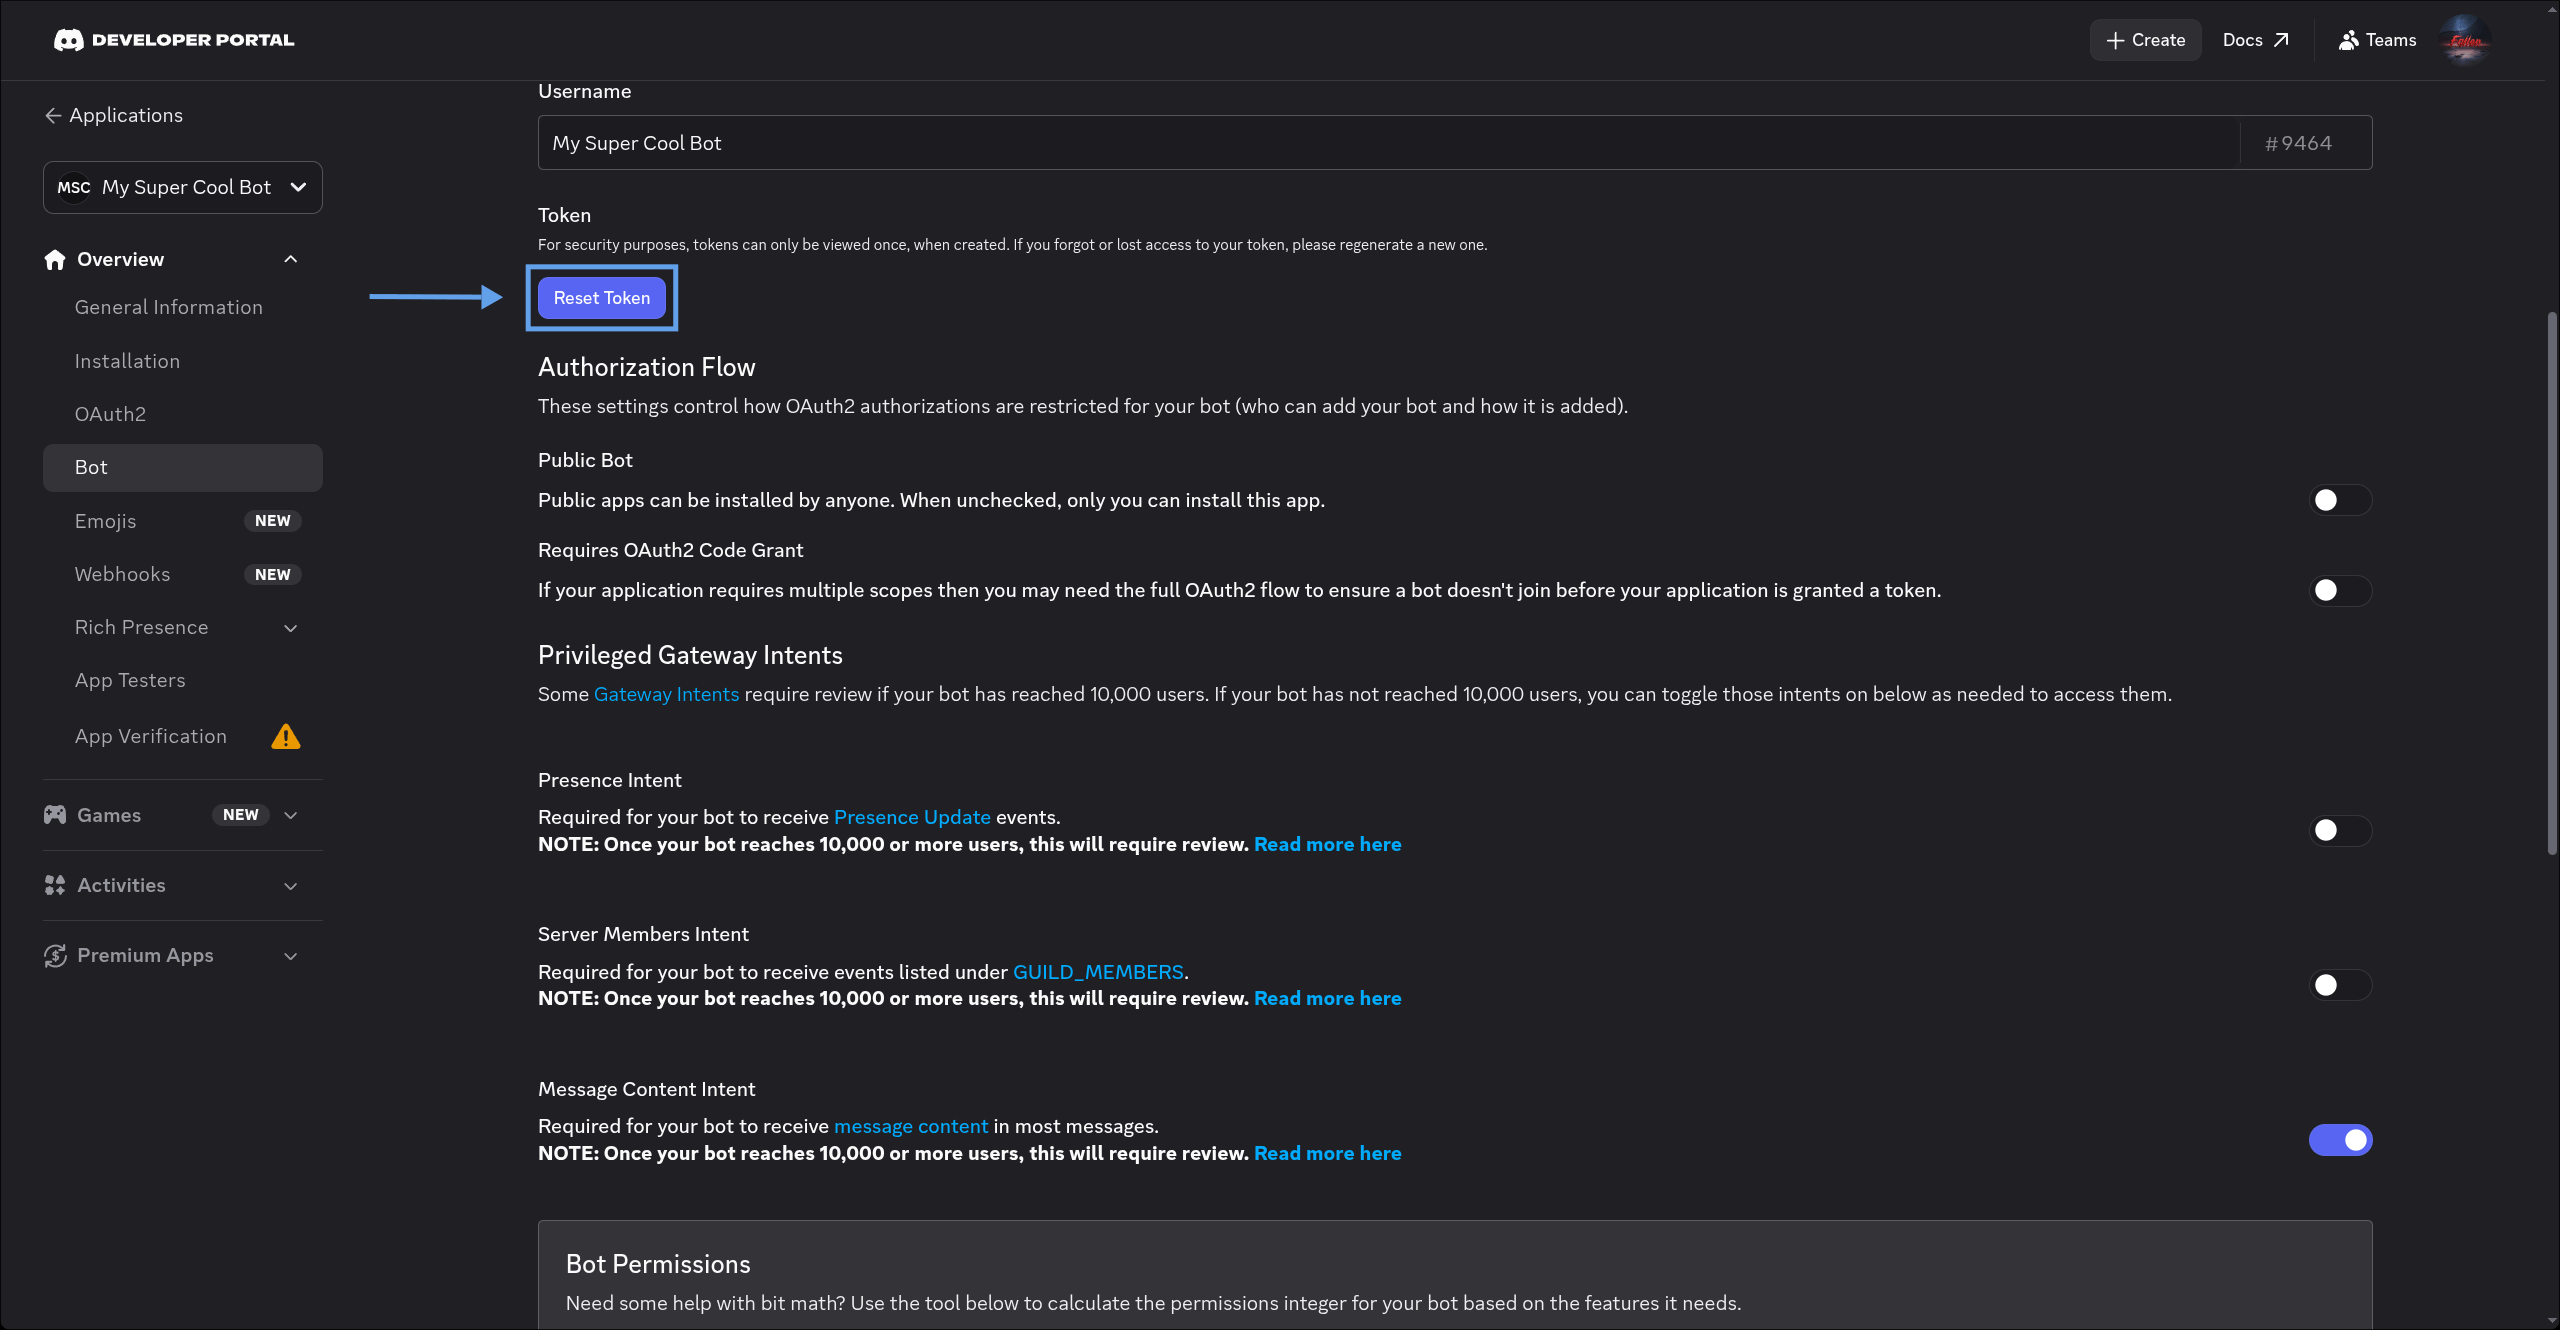Click the Teams people icon

pos(2348,40)
